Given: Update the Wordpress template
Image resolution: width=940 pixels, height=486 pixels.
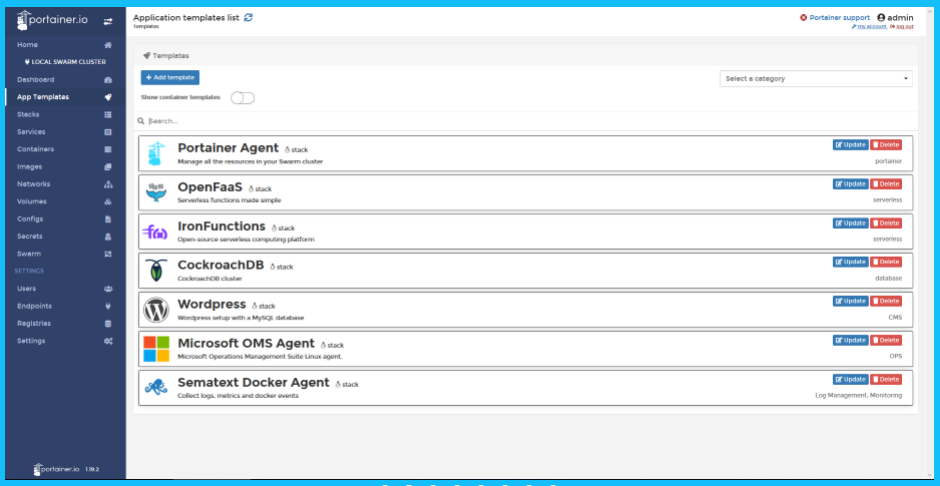Looking at the screenshot, I should (x=850, y=301).
